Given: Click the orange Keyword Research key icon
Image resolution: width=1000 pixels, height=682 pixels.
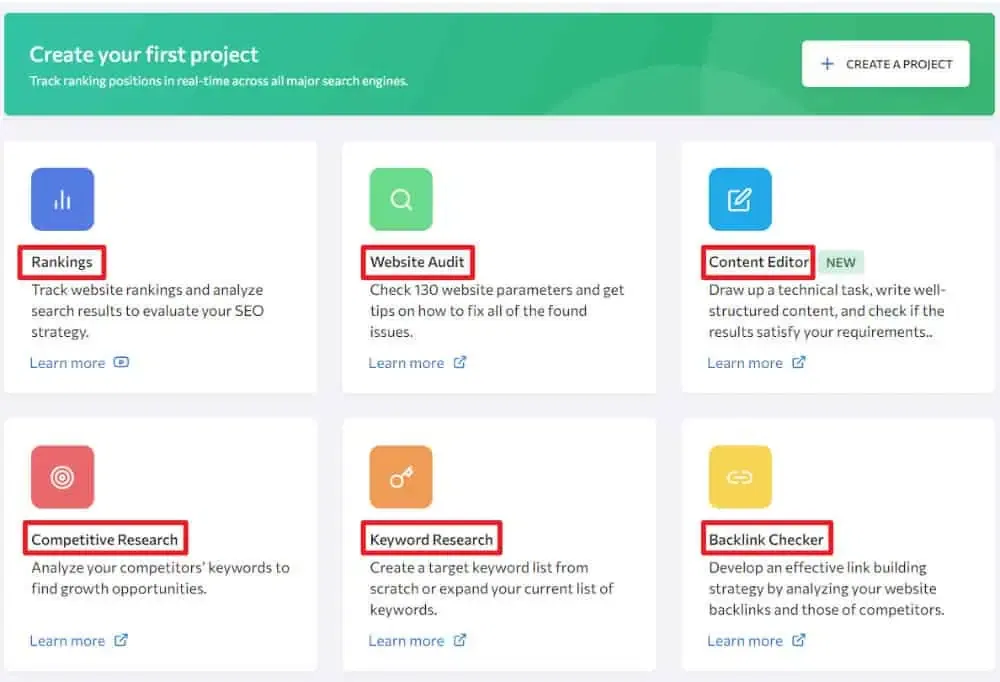Looking at the screenshot, I should [401, 477].
